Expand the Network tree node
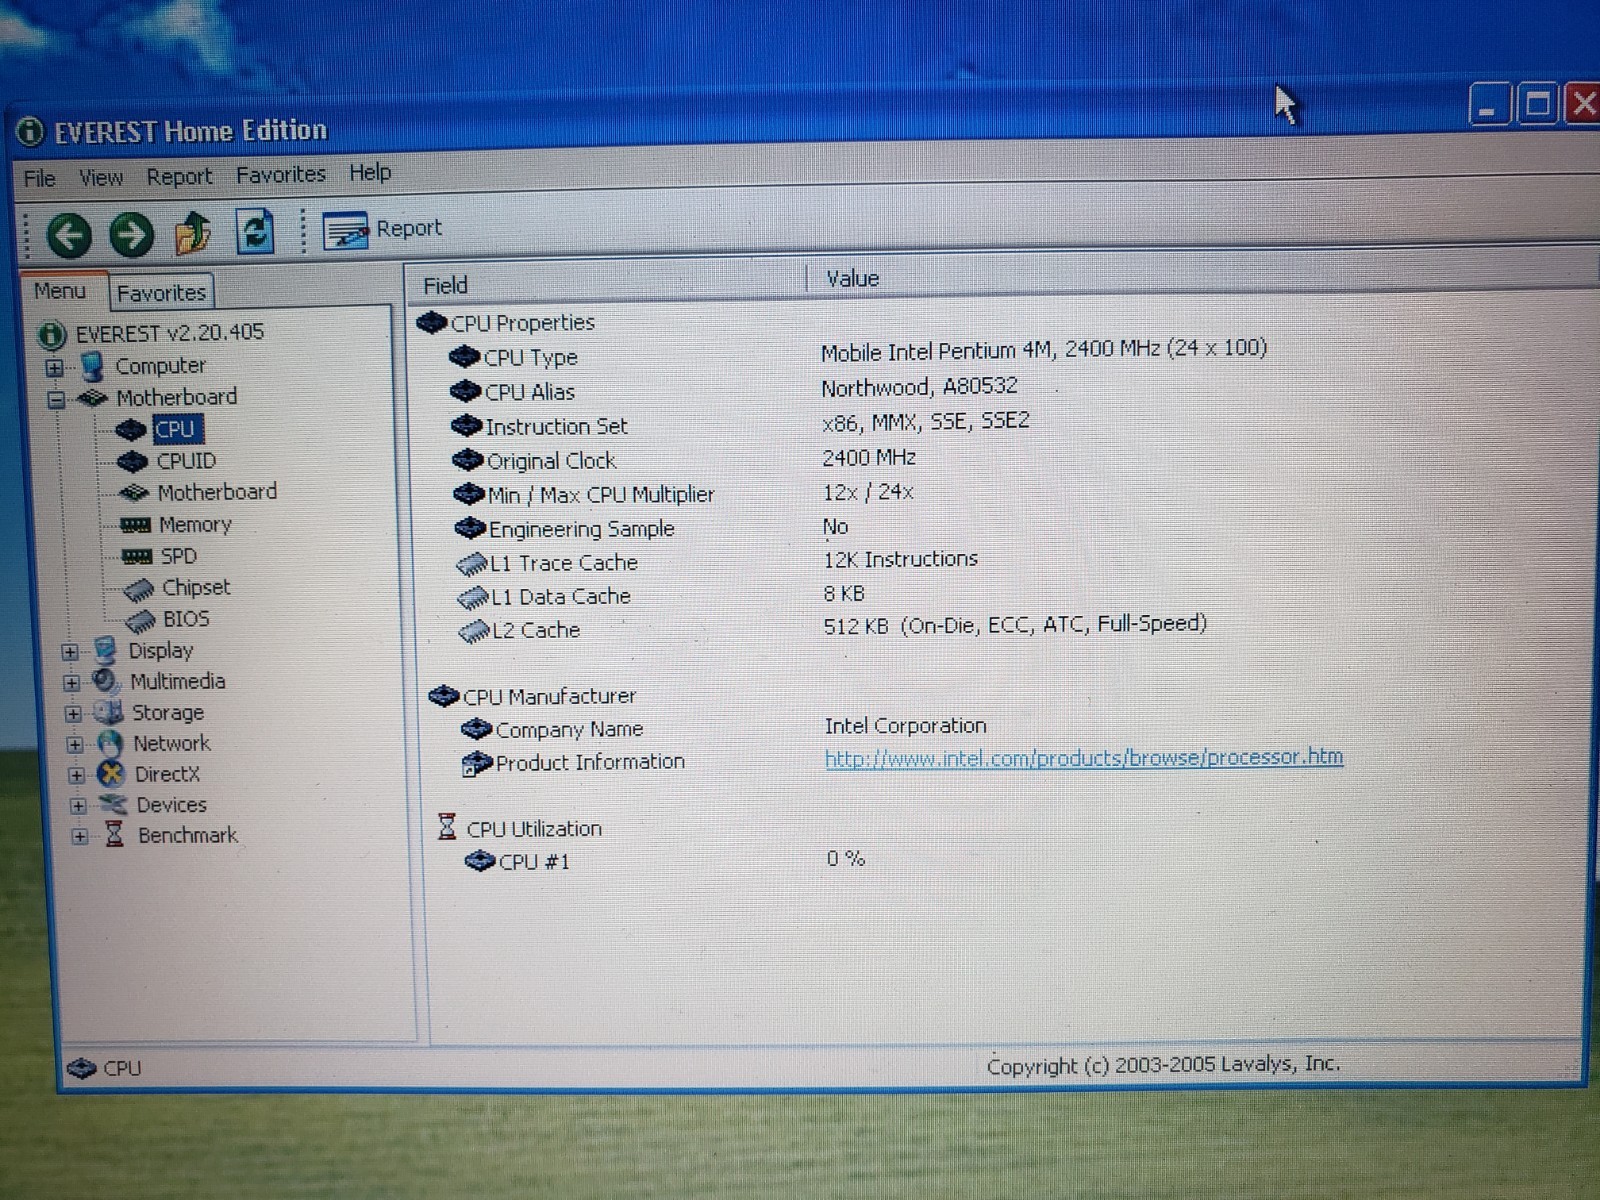The width and height of the screenshot is (1600, 1200). 75,745
